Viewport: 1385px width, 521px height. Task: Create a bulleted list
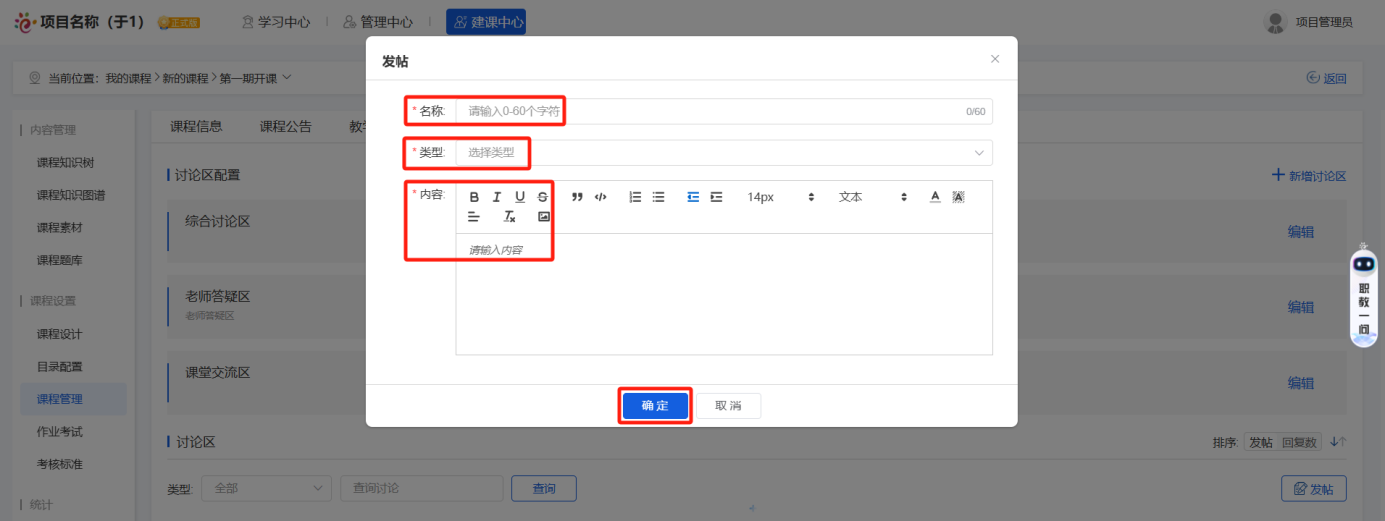[x=658, y=197]
